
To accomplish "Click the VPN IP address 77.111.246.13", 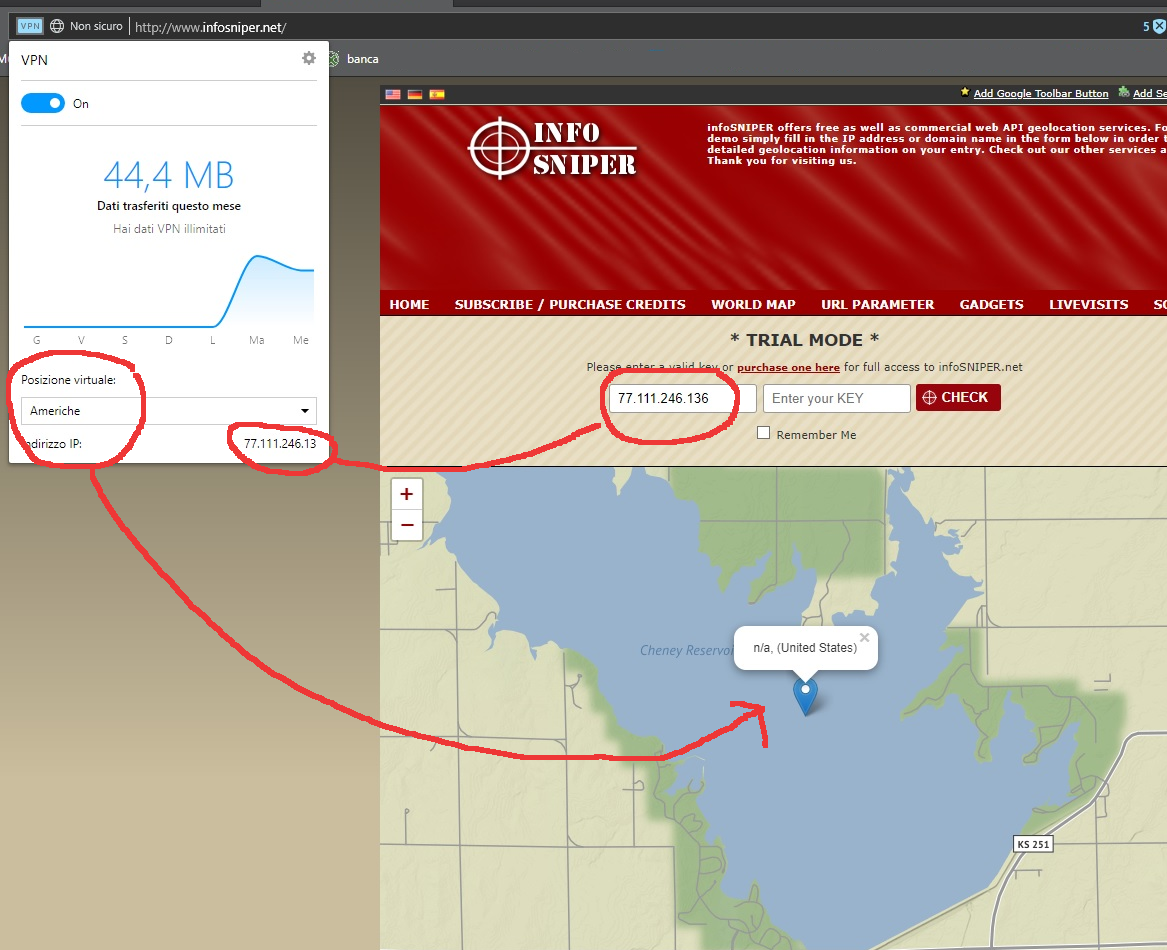I will pos(280,444).
